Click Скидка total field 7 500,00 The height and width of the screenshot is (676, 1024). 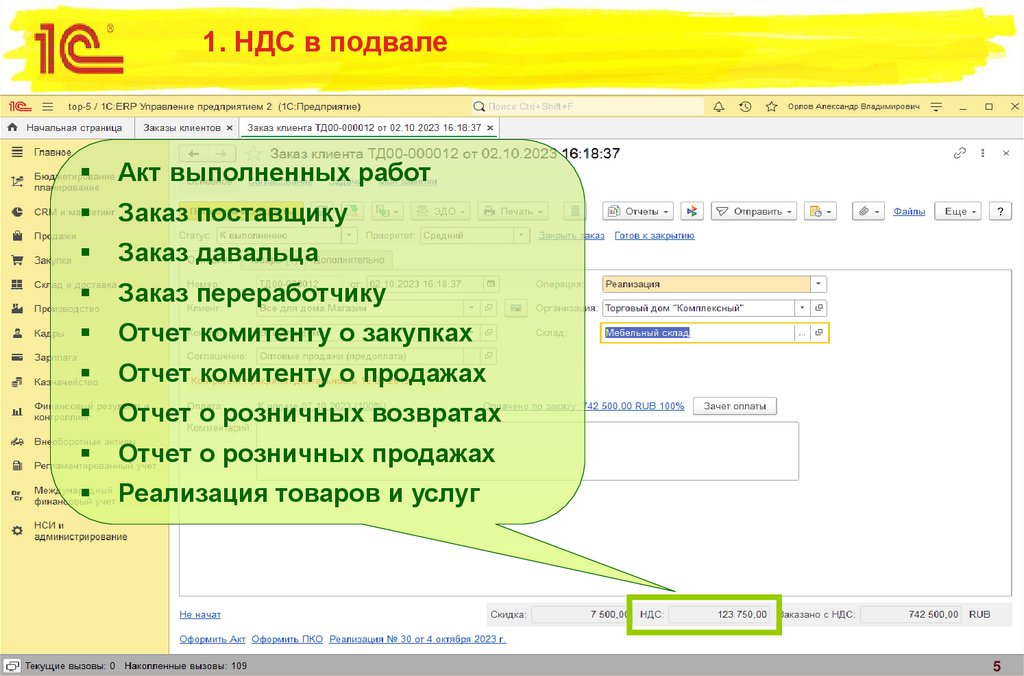(580, 614)
